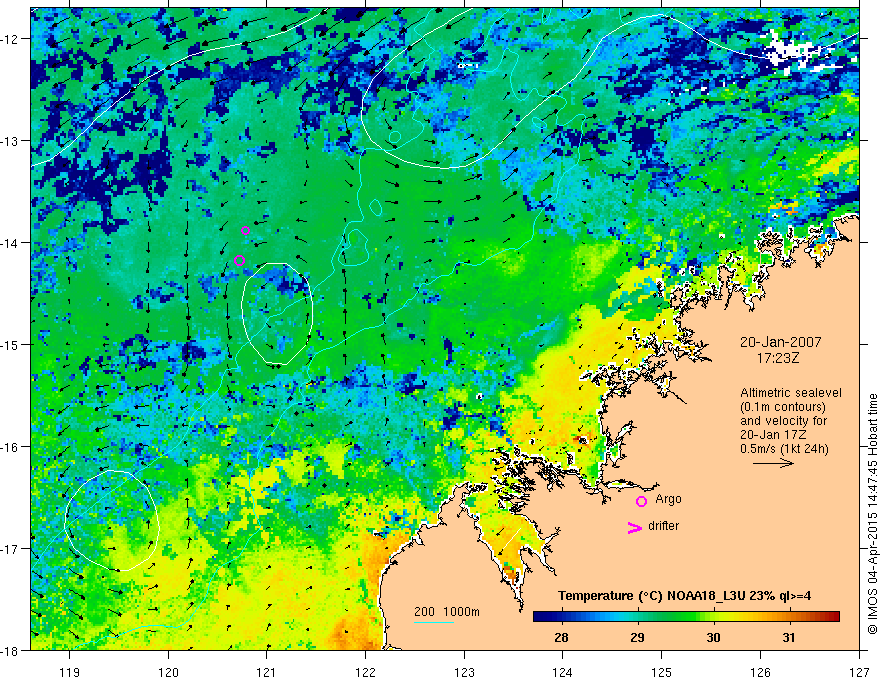Select the lower, larger Argo float circle

[x=239, y=260]
